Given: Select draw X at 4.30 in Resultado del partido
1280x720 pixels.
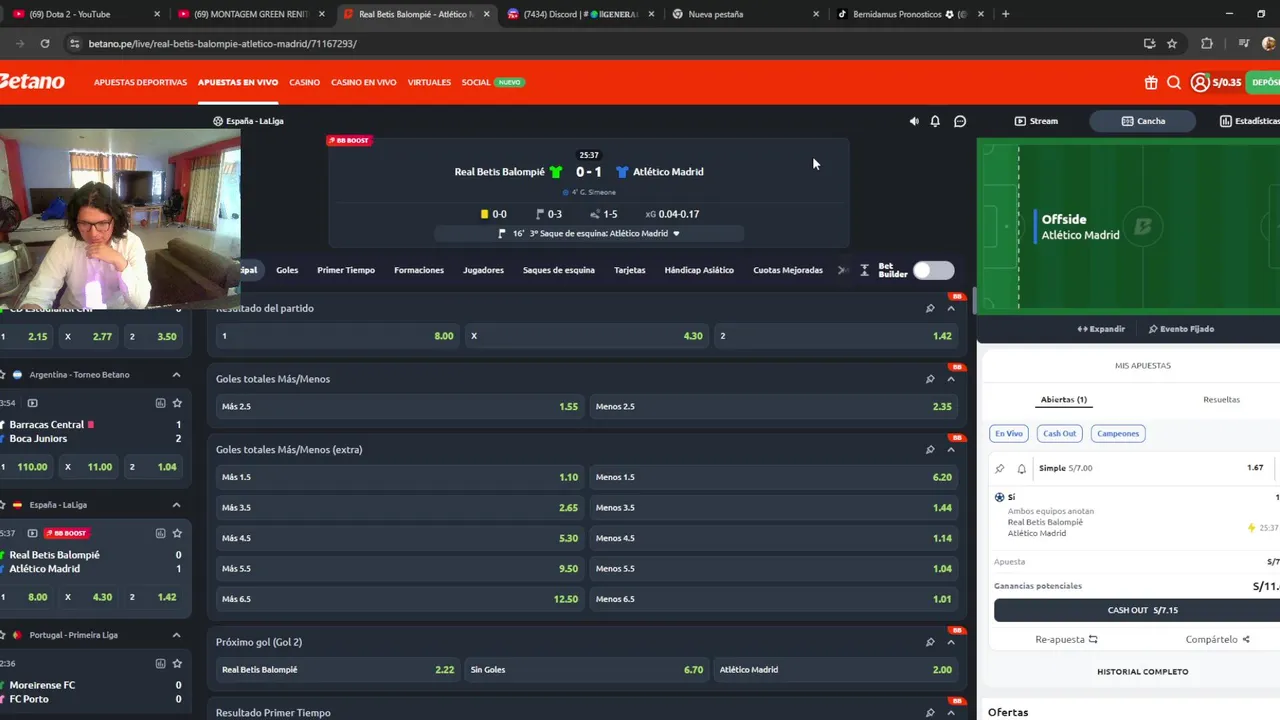Looking at the screenshot, I should coord(586,336).
